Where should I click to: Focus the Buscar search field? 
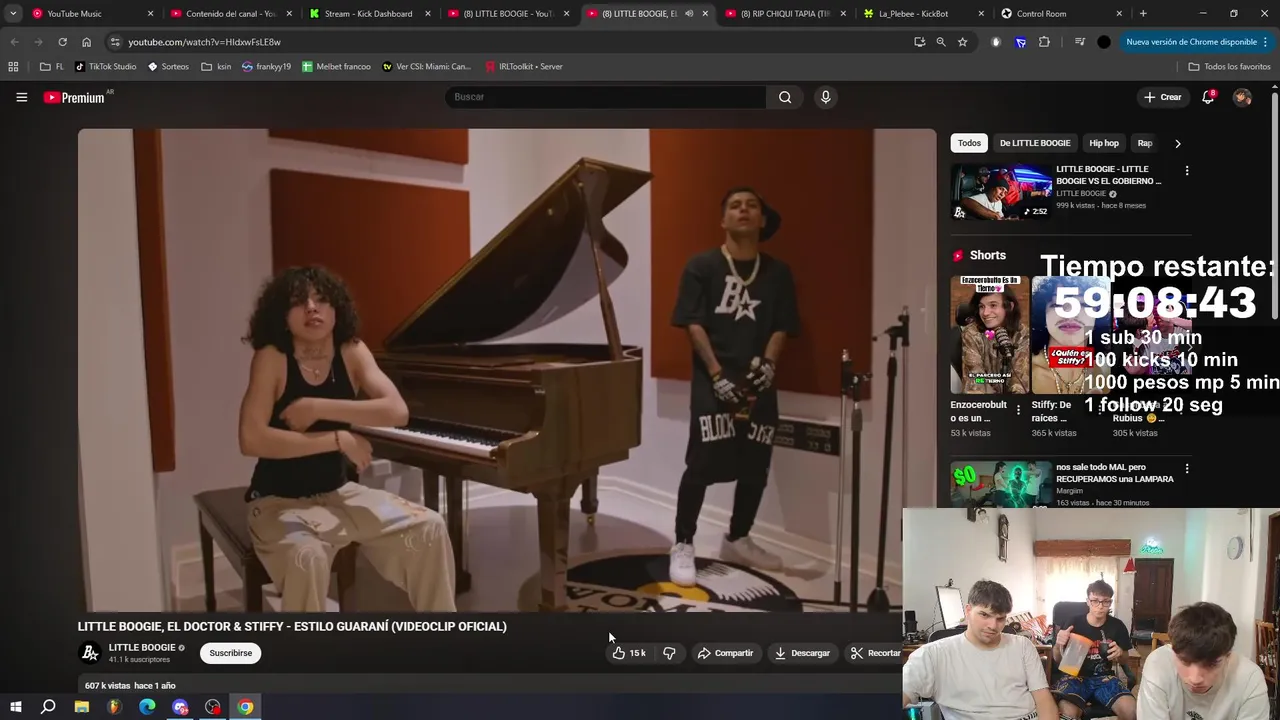(606, 97)
